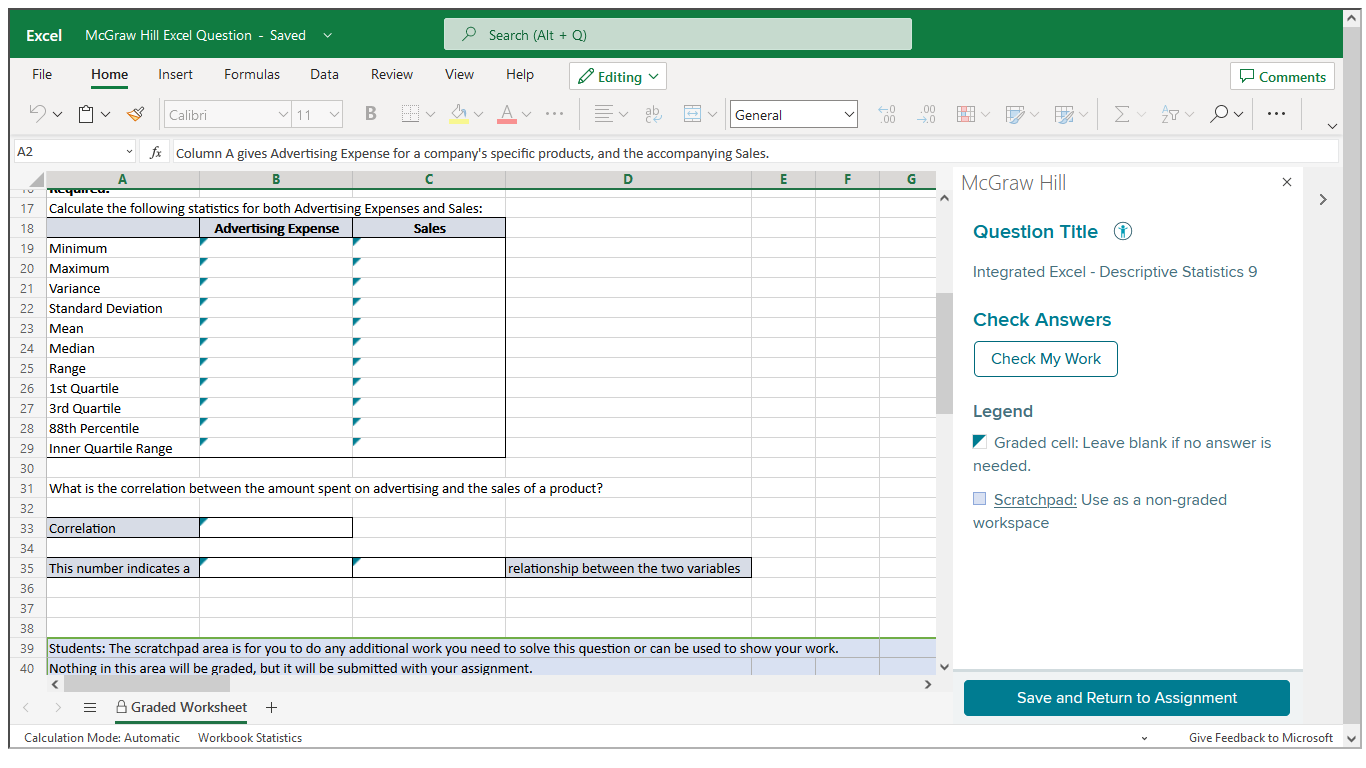Select the Find magnifier icon
Image resolution: width=1366 pixels, height=768 pixels.
coord(1221,113)
